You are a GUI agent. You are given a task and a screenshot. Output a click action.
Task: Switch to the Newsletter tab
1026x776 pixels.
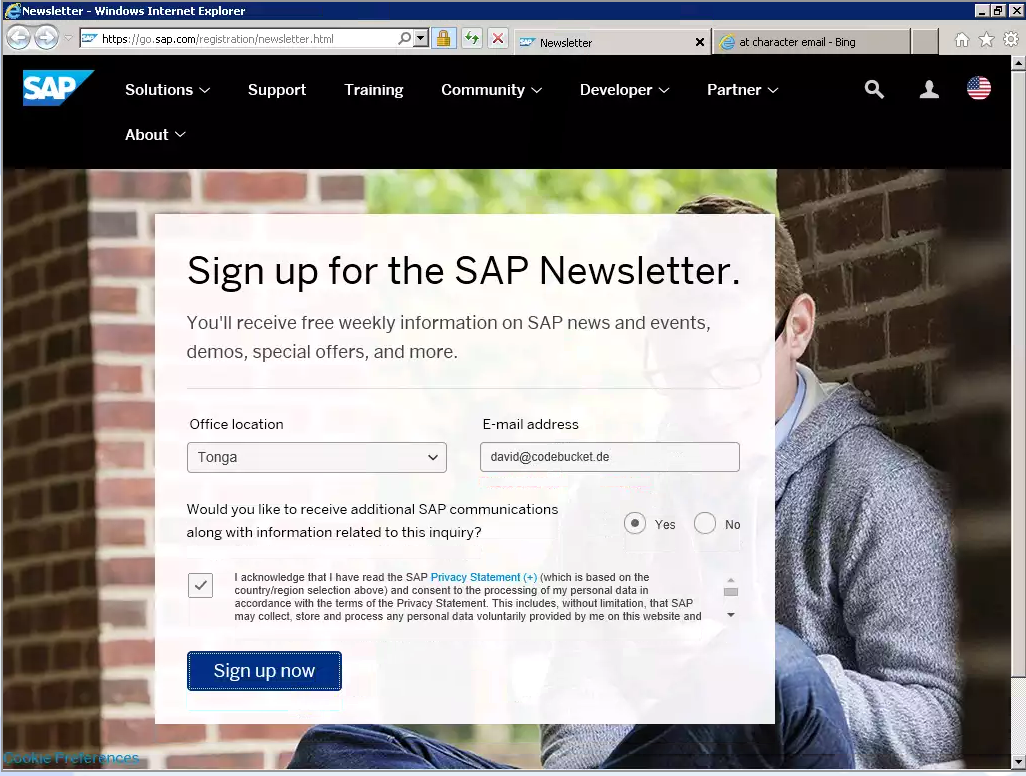612,42
